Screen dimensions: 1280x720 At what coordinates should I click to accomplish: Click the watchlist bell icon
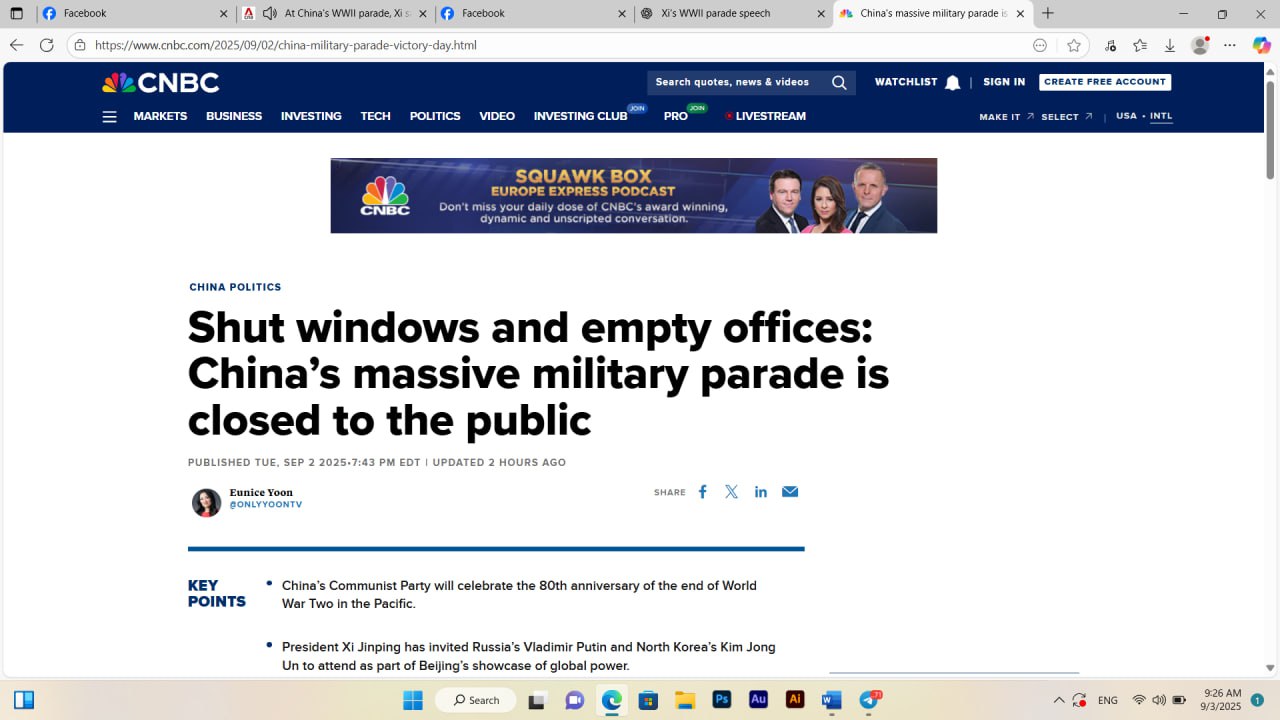(x=952, y=82)
